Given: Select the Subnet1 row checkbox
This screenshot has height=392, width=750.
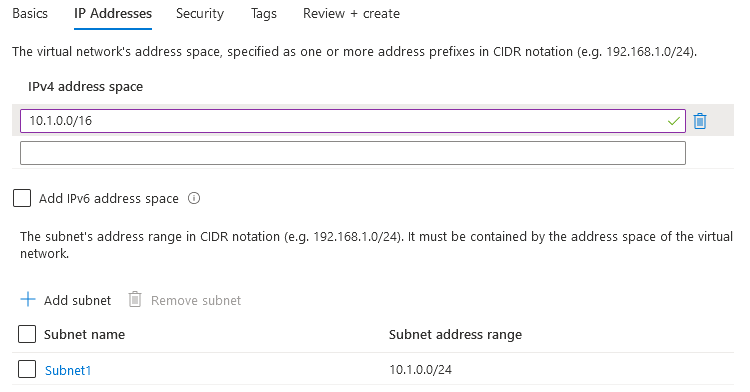Looking at the screenshot, I should pos(27,369).
